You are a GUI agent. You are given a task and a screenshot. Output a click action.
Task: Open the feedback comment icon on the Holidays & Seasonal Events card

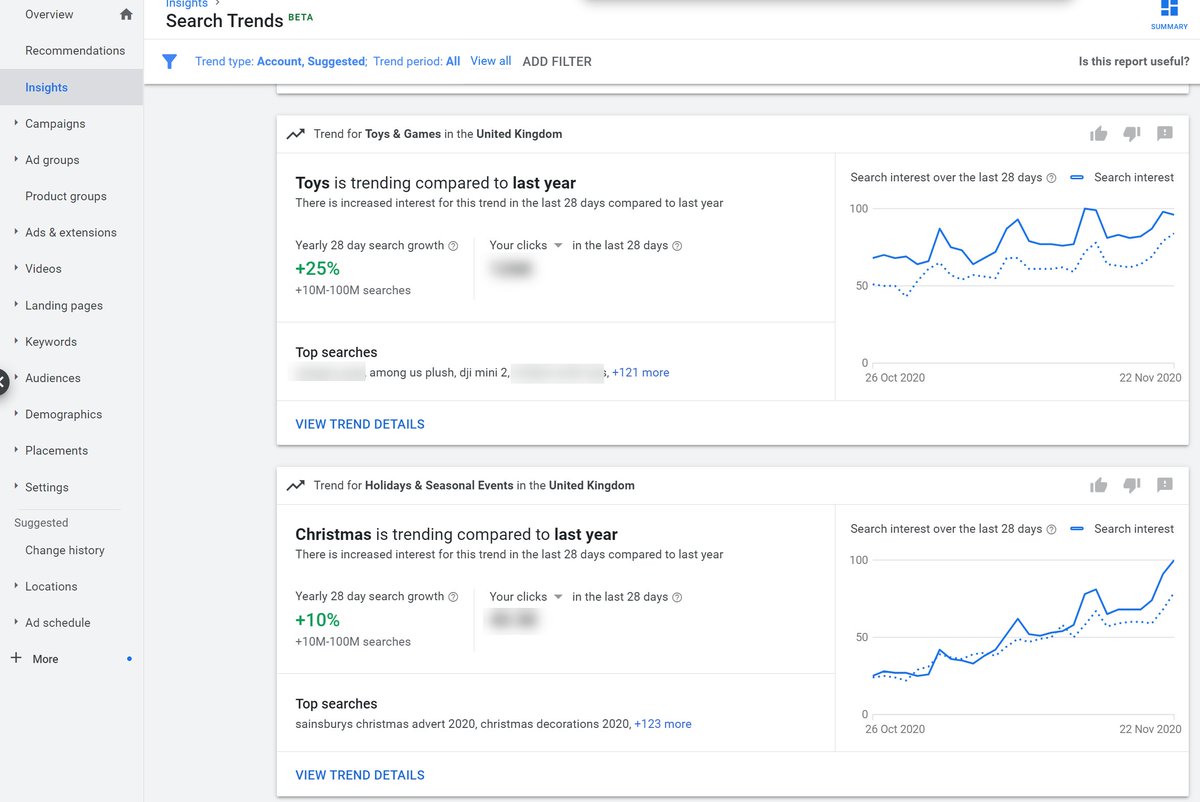click(x=1165, y=485)
